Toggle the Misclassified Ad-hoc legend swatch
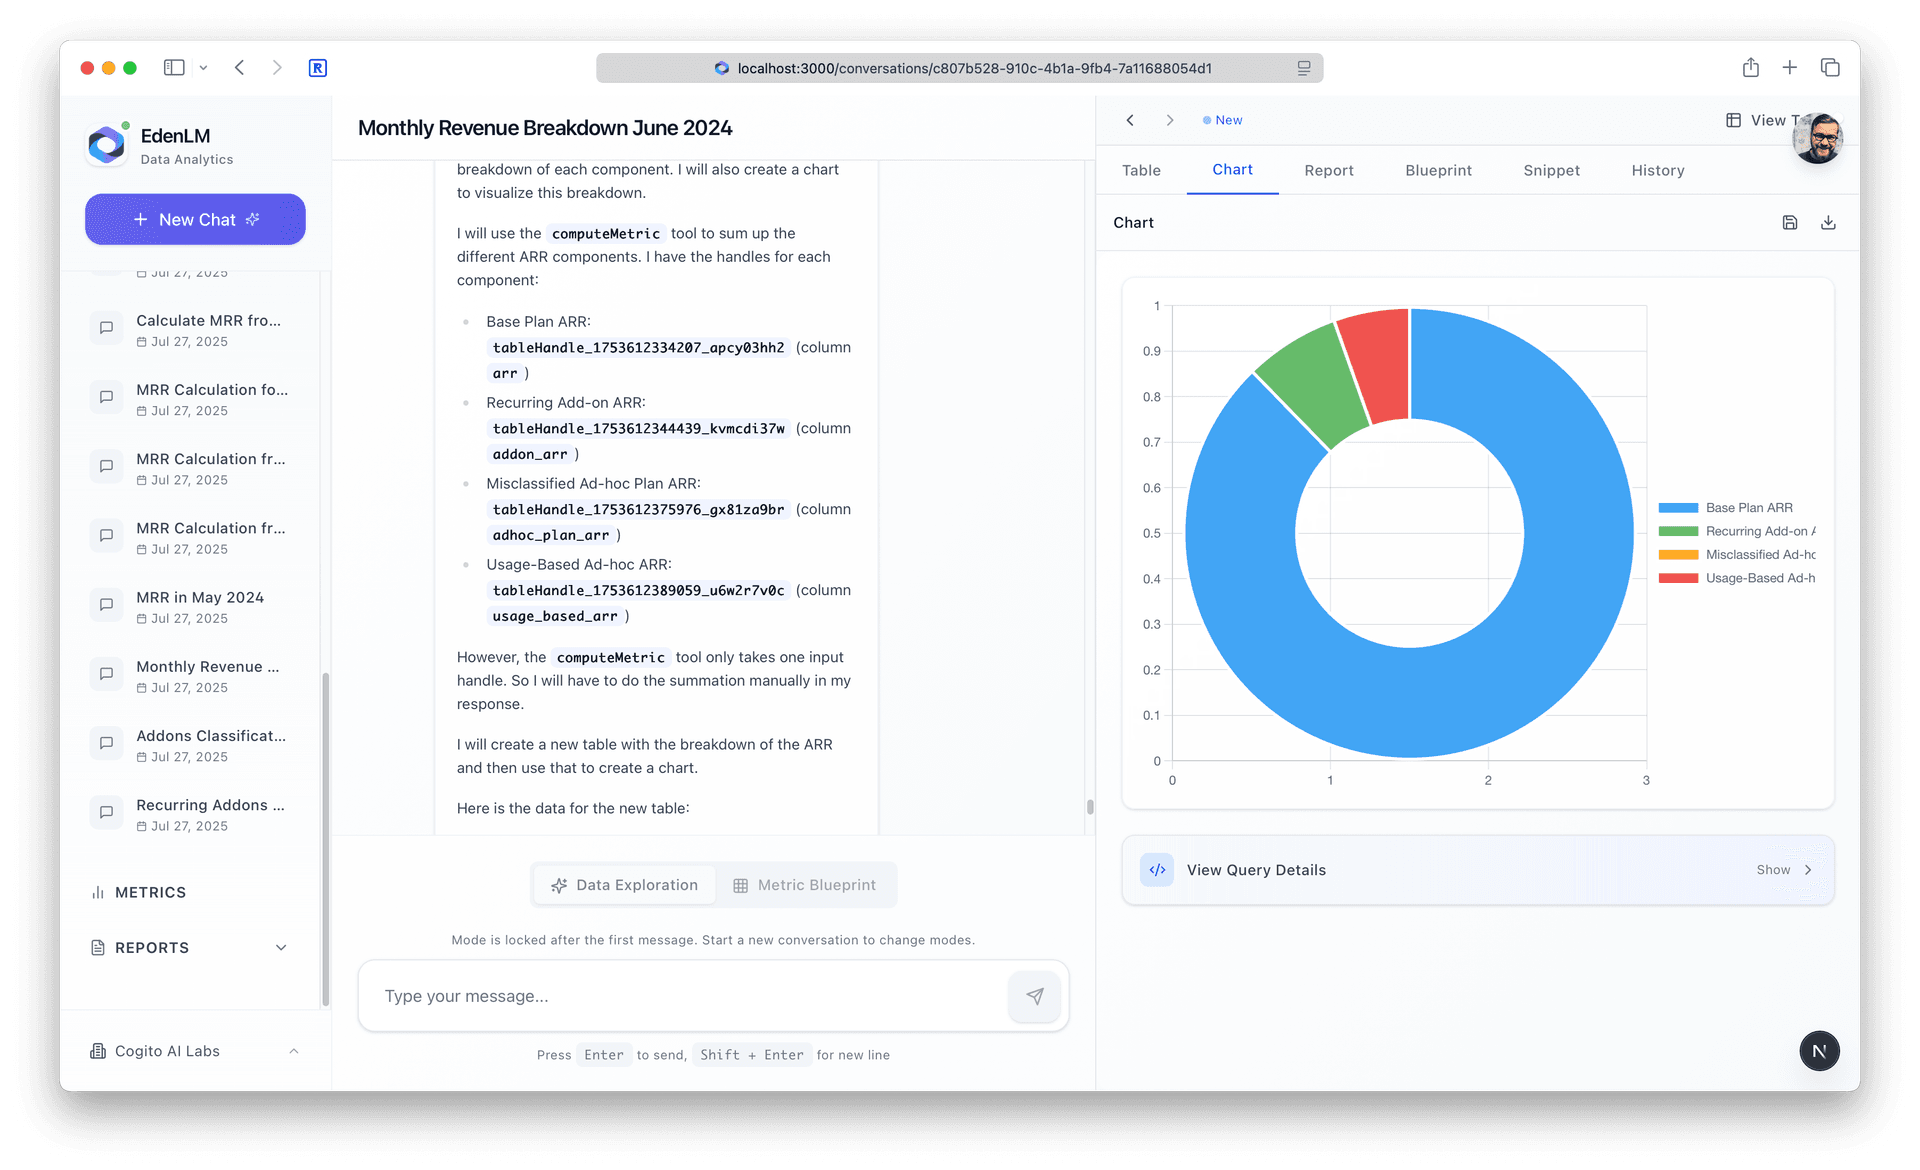Viewport: 1920px width, 1170px height. tap(1678, 555)
